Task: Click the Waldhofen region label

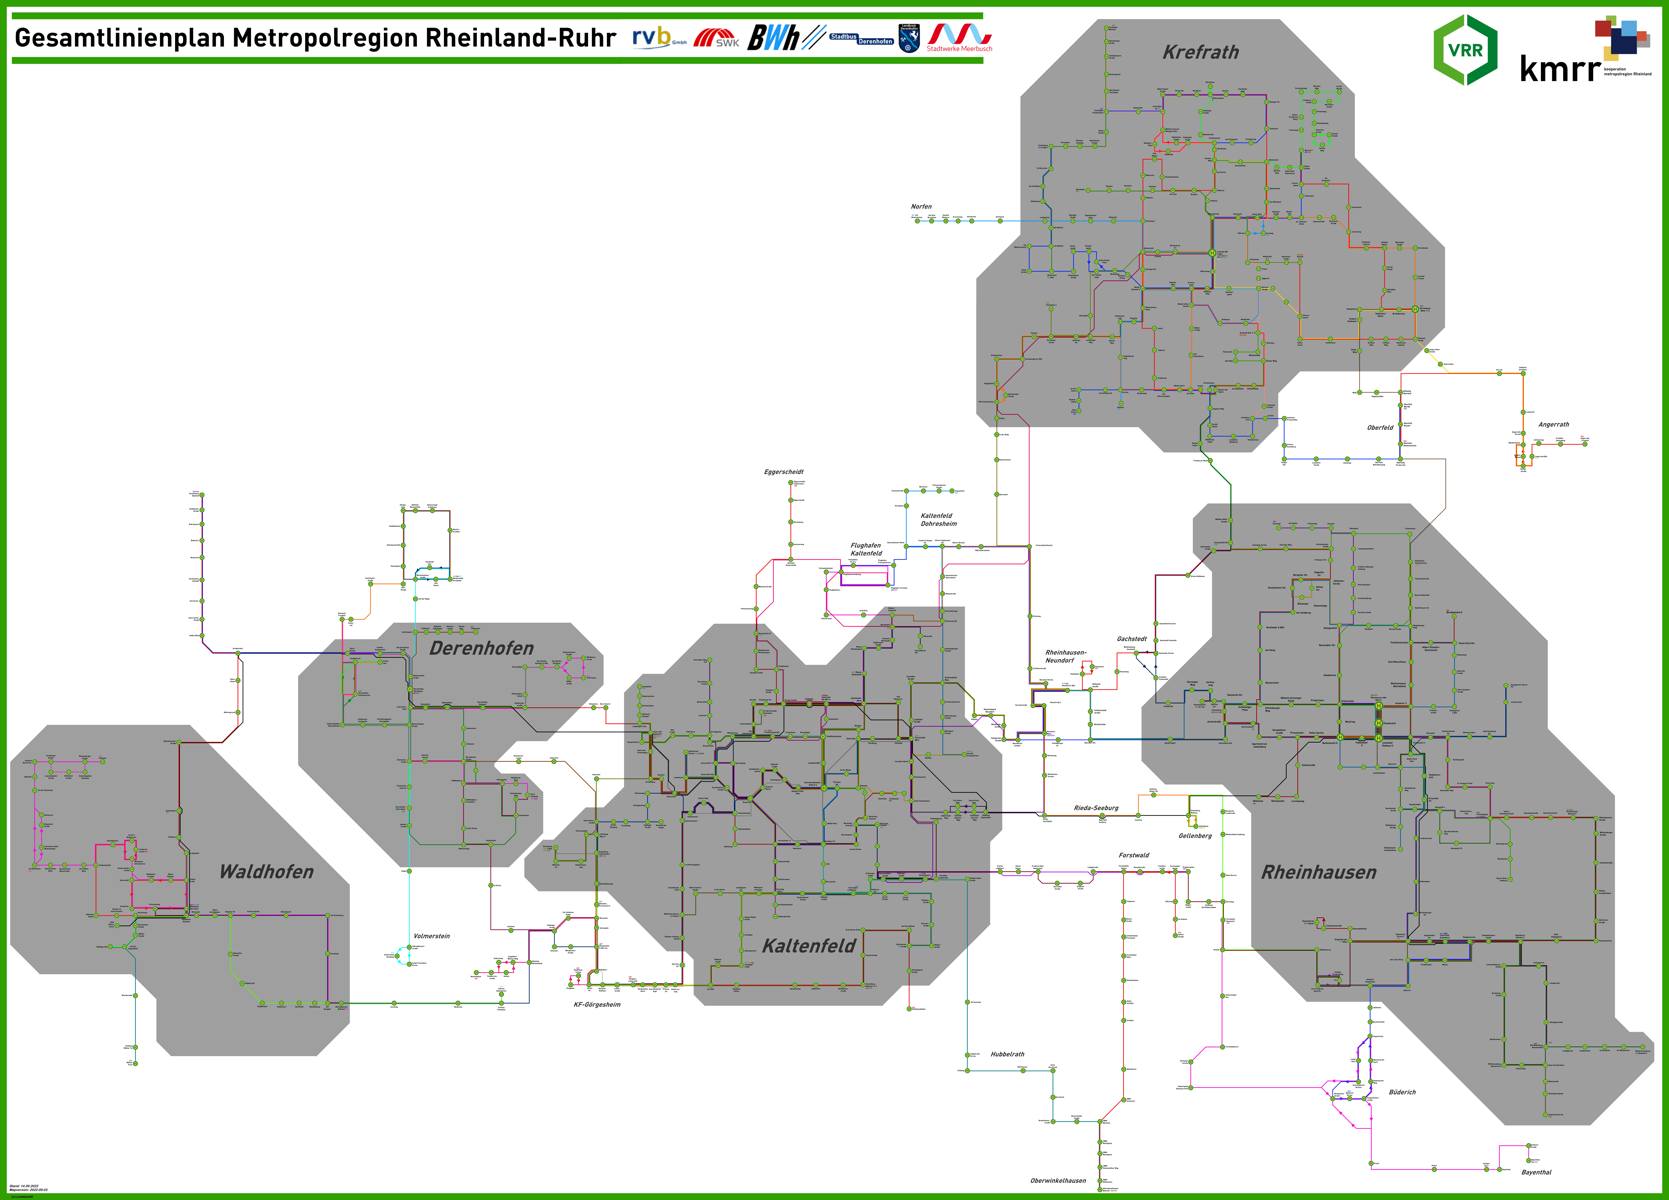Action: click(266, 872)
